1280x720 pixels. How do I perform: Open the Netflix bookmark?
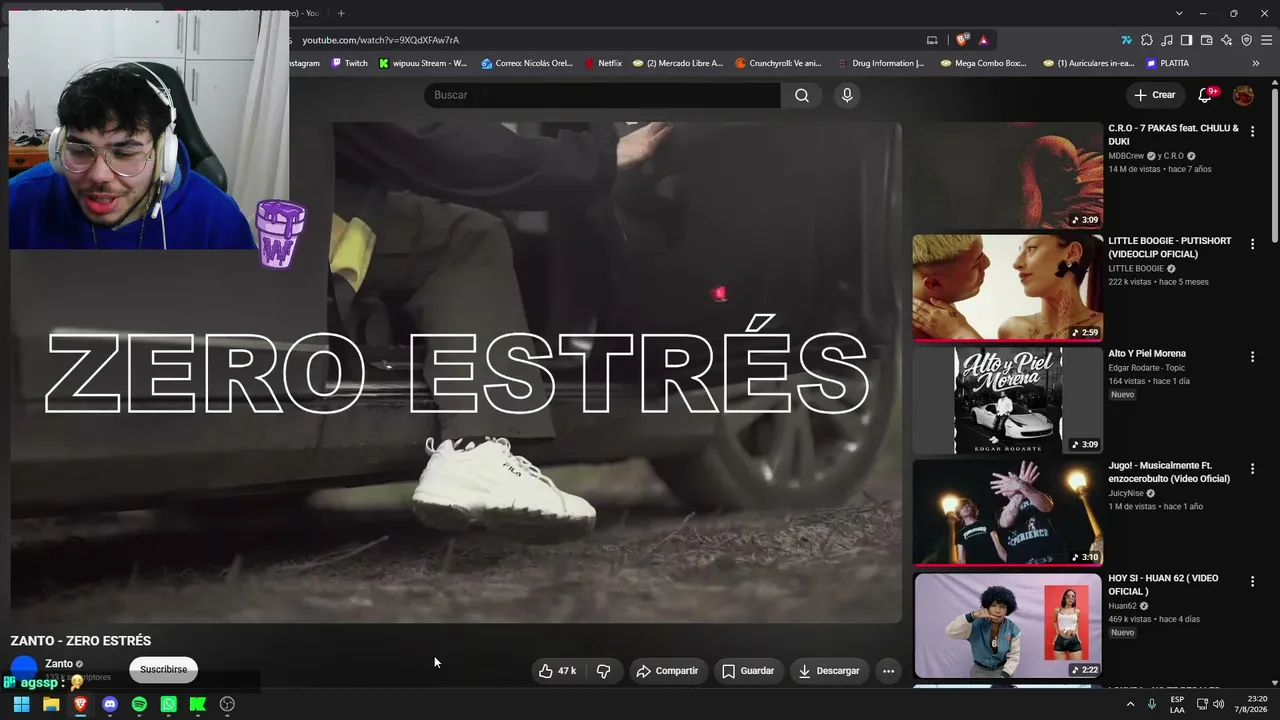click(x=603, y=63)
